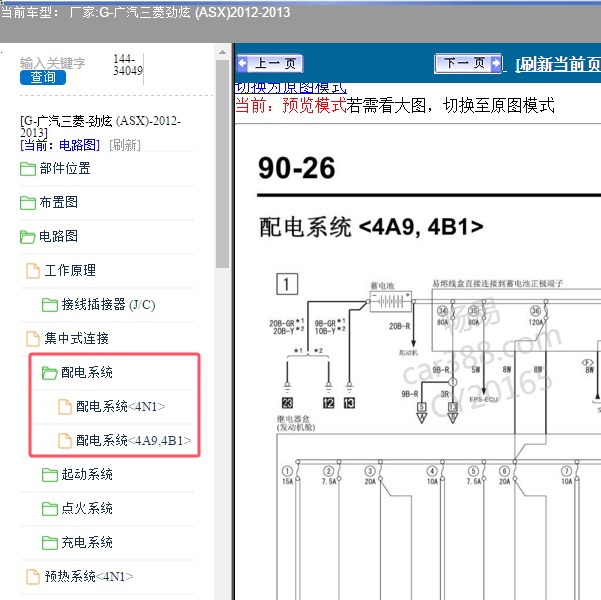Click the 查询 search button

(x=43, y=77)
